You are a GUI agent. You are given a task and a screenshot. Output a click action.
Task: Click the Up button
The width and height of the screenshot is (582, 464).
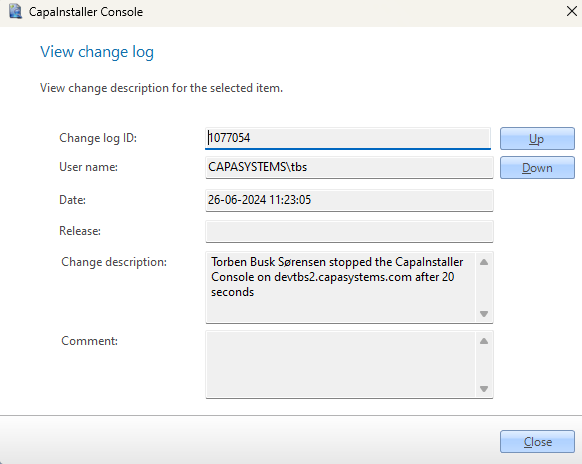click(x=537, y=138)
